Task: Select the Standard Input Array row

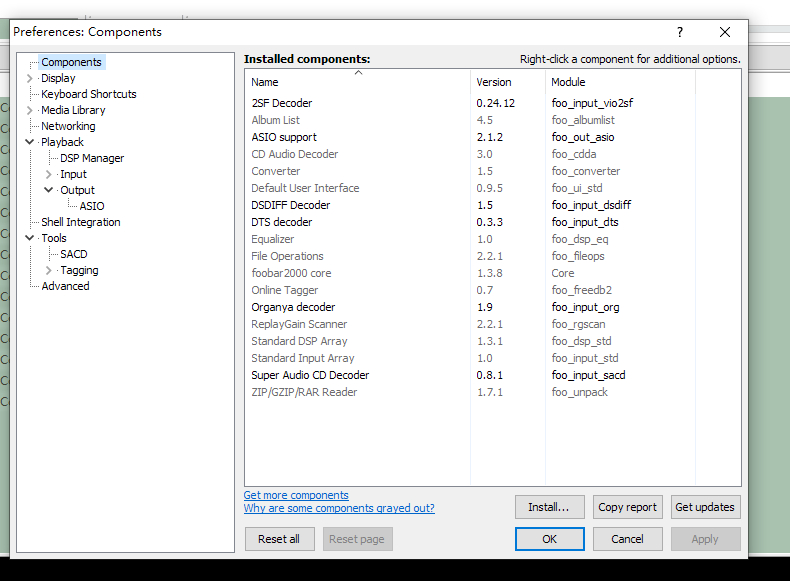Action: 493,358
